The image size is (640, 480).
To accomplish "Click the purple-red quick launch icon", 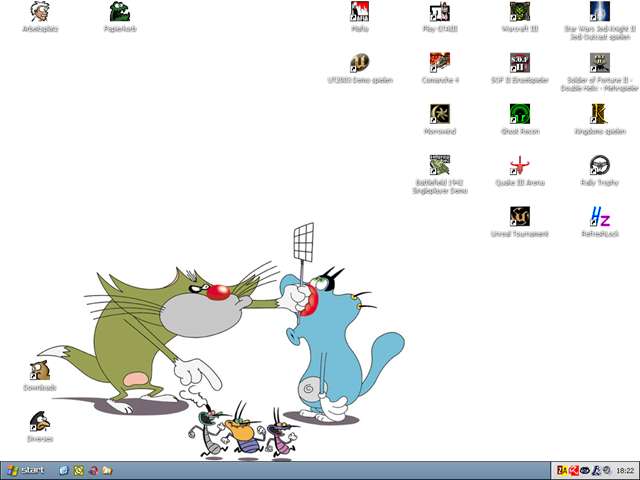I will click(93, 471).
